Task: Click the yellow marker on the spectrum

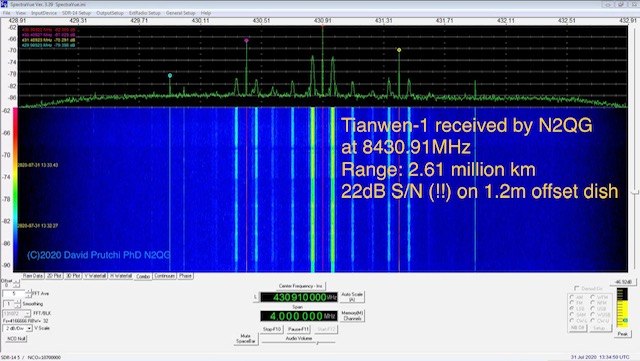Action: (x=399, y=50)
